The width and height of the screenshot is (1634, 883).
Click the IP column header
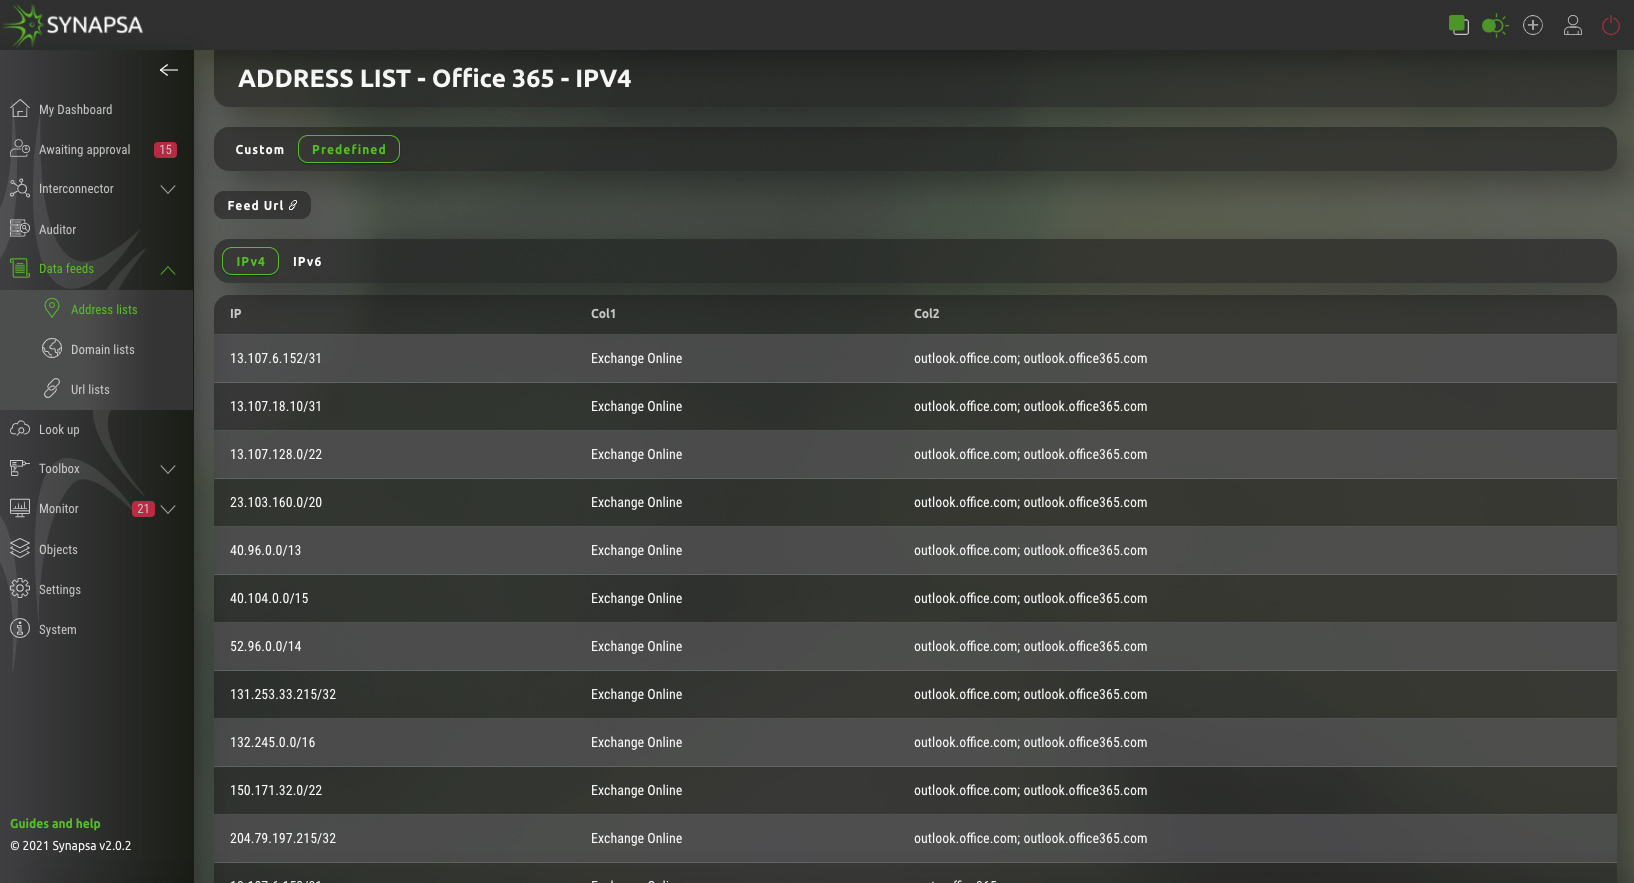[236, 314]
